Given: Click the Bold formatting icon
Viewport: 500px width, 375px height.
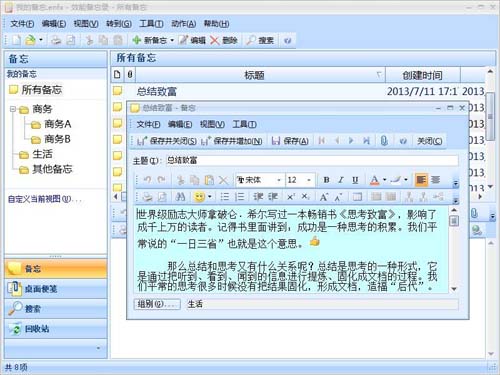Looking at the screenshot, I should 326,180.
